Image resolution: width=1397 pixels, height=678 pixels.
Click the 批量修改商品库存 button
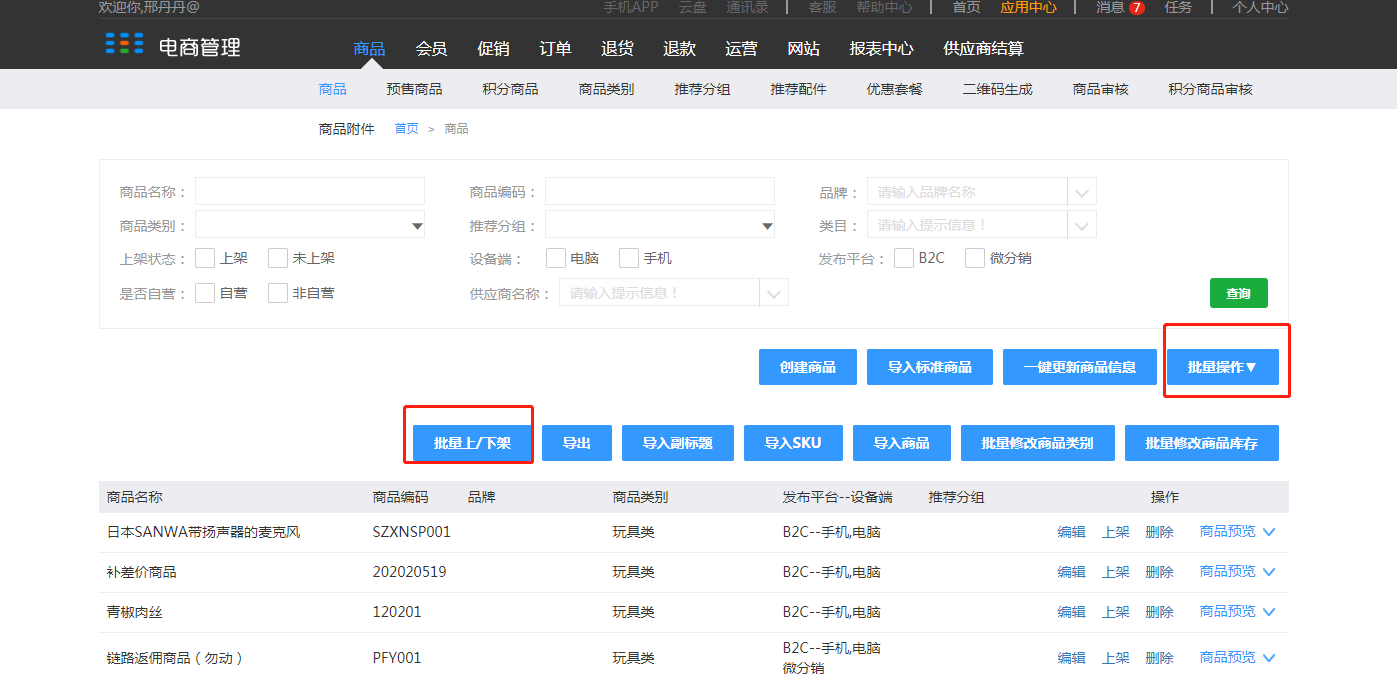pos(1202,443)
